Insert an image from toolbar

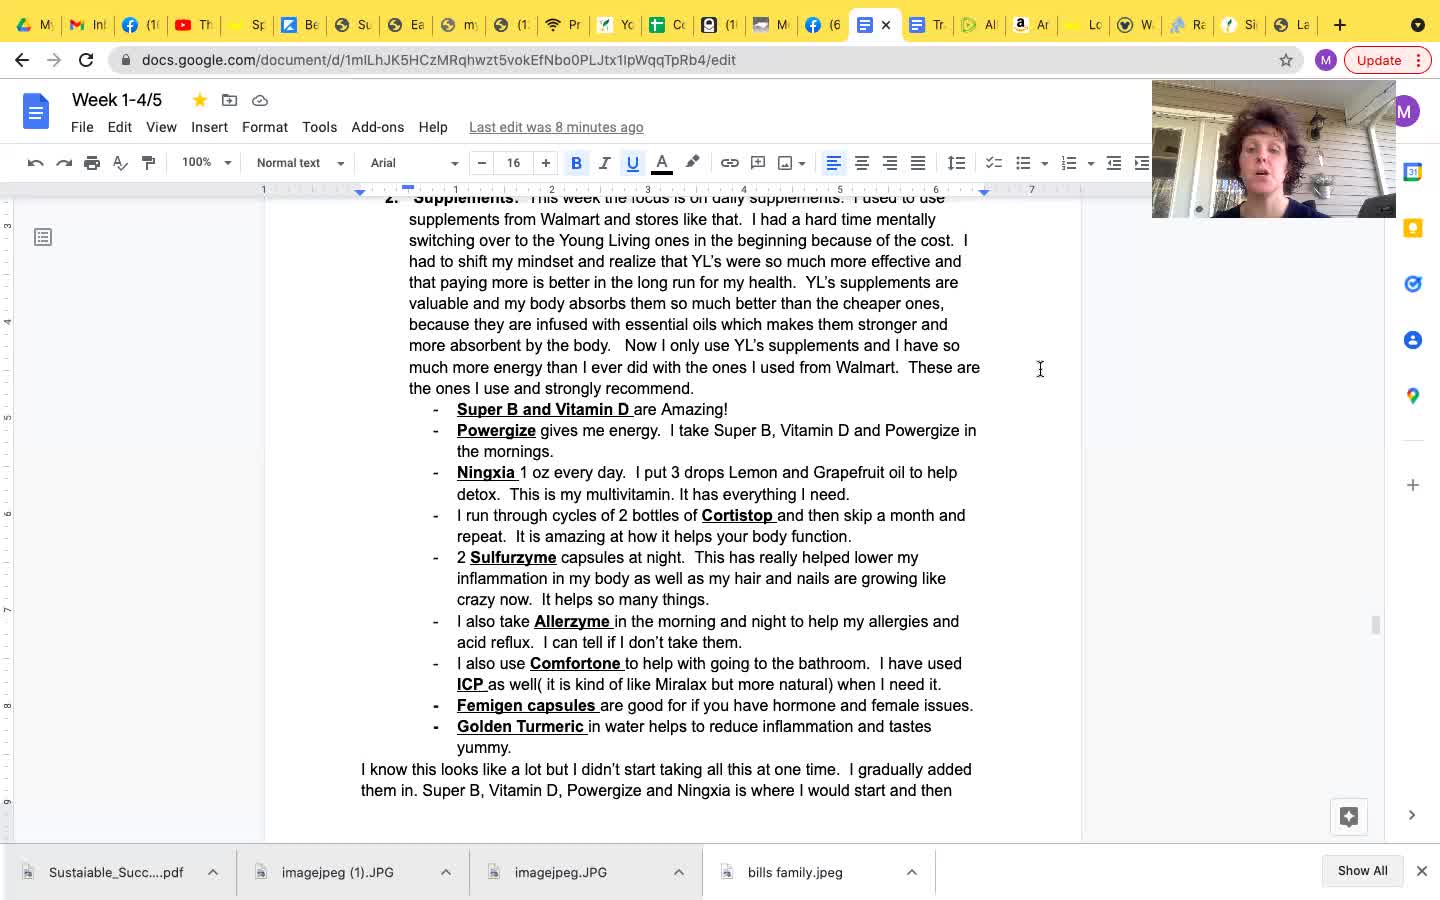point(785,163)
